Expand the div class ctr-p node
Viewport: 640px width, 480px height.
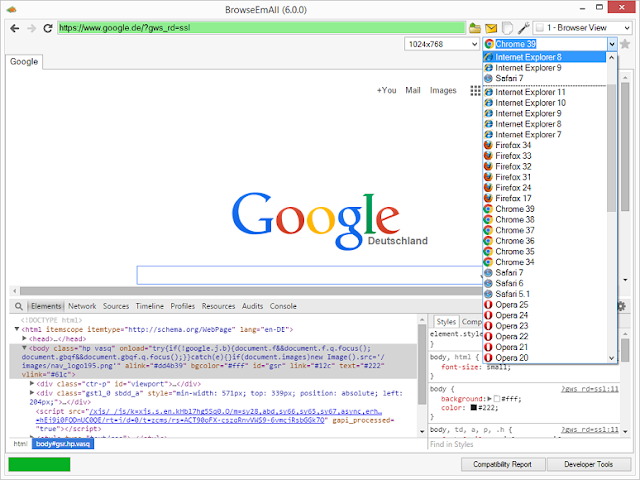pyautogui.click(x=32, y=383)
